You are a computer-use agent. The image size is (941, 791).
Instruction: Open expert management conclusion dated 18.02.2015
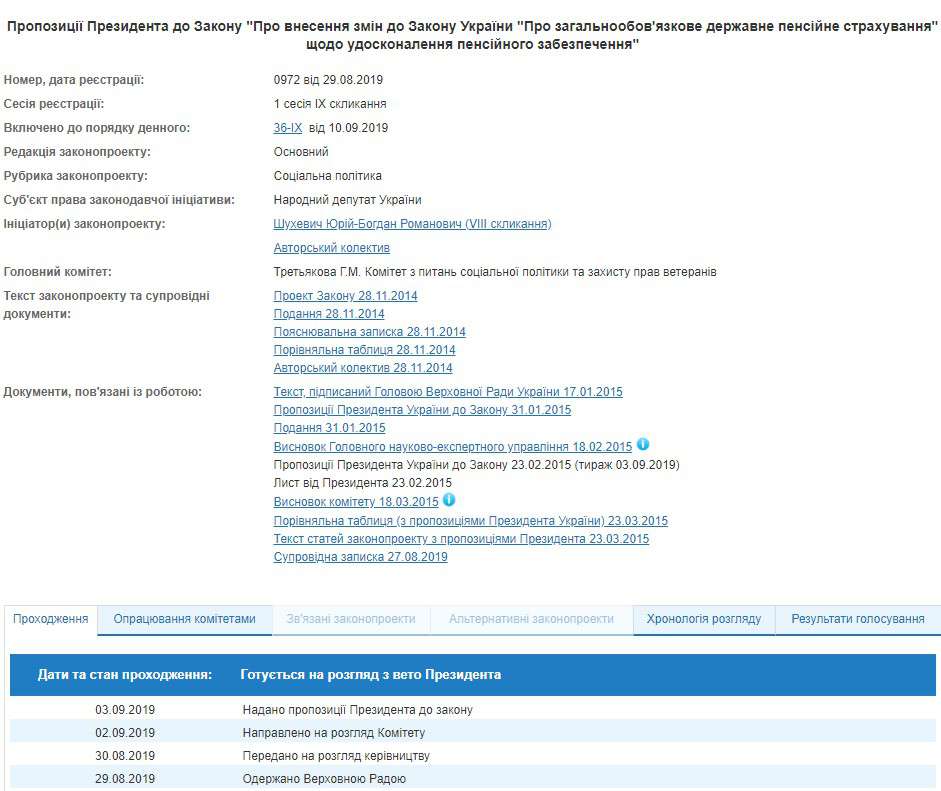click(449, 446)
